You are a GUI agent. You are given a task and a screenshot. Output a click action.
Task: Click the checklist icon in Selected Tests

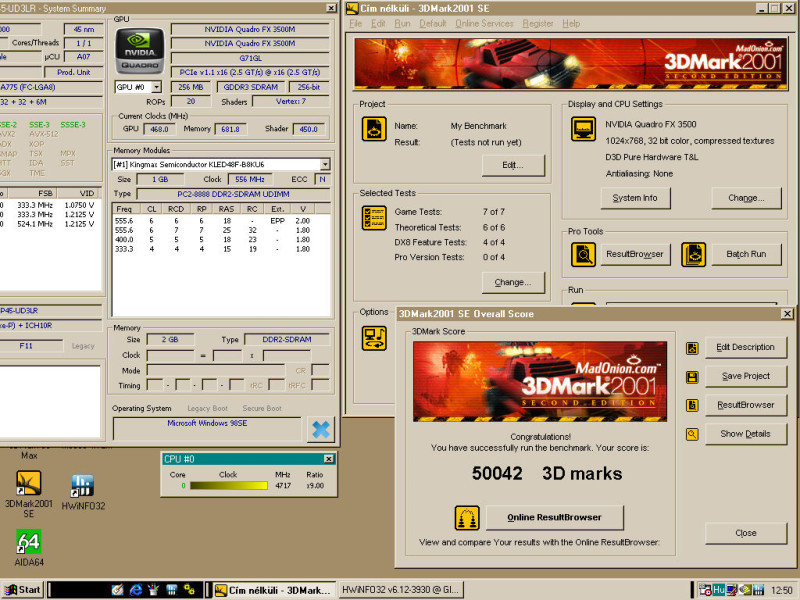pos(374,219)
